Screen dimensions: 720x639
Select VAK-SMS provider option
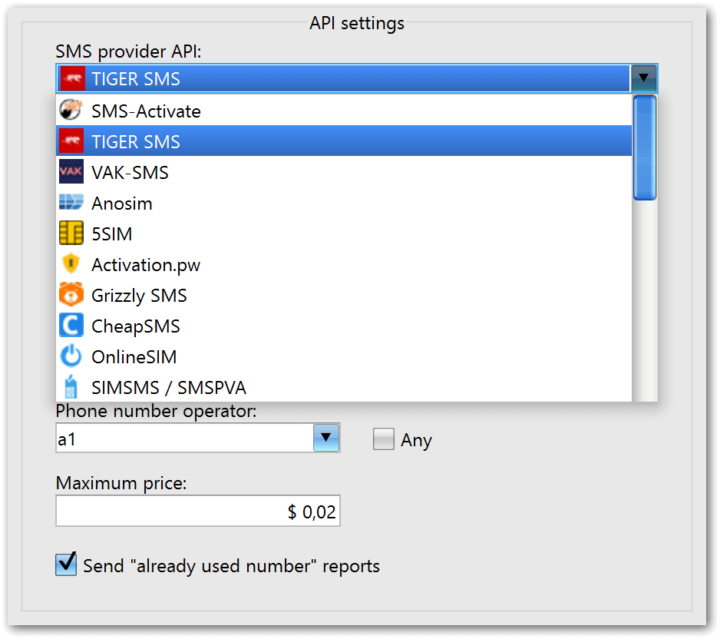(343, 172)
